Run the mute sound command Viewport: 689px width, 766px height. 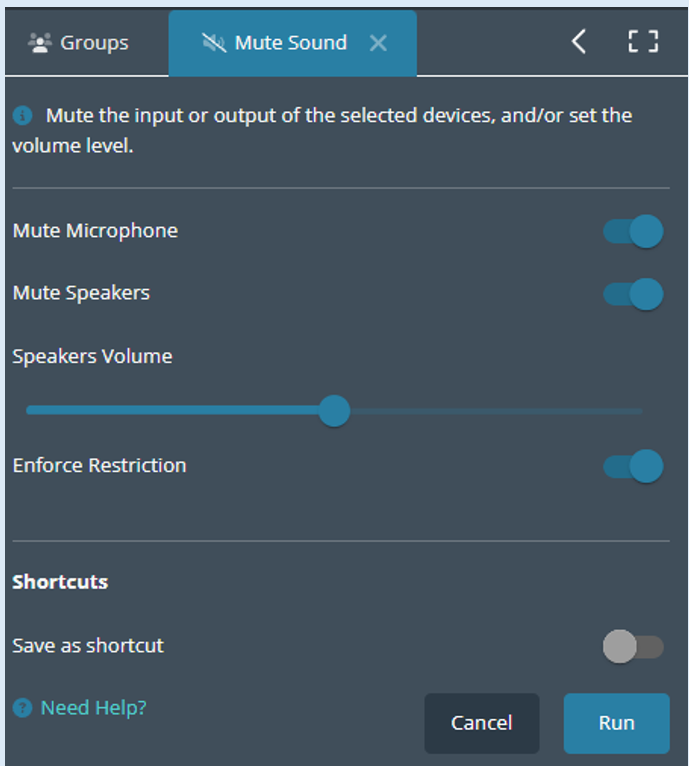(617, 723)
